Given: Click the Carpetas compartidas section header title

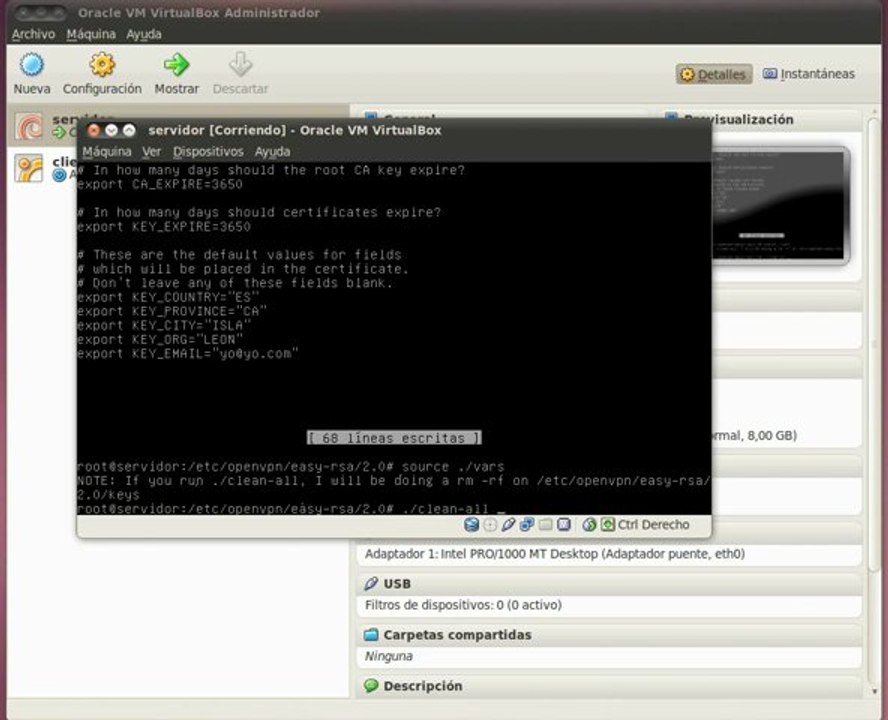Looking at the screenshot, I should [x=458, y=634].
